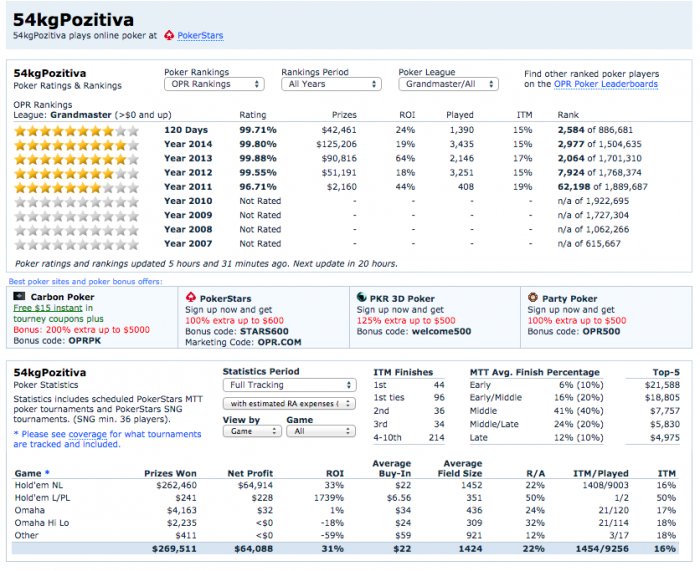Click the total ITM/Played 1454/9256 cell
The width and height of the screenshot is (700, 571).
602,549
